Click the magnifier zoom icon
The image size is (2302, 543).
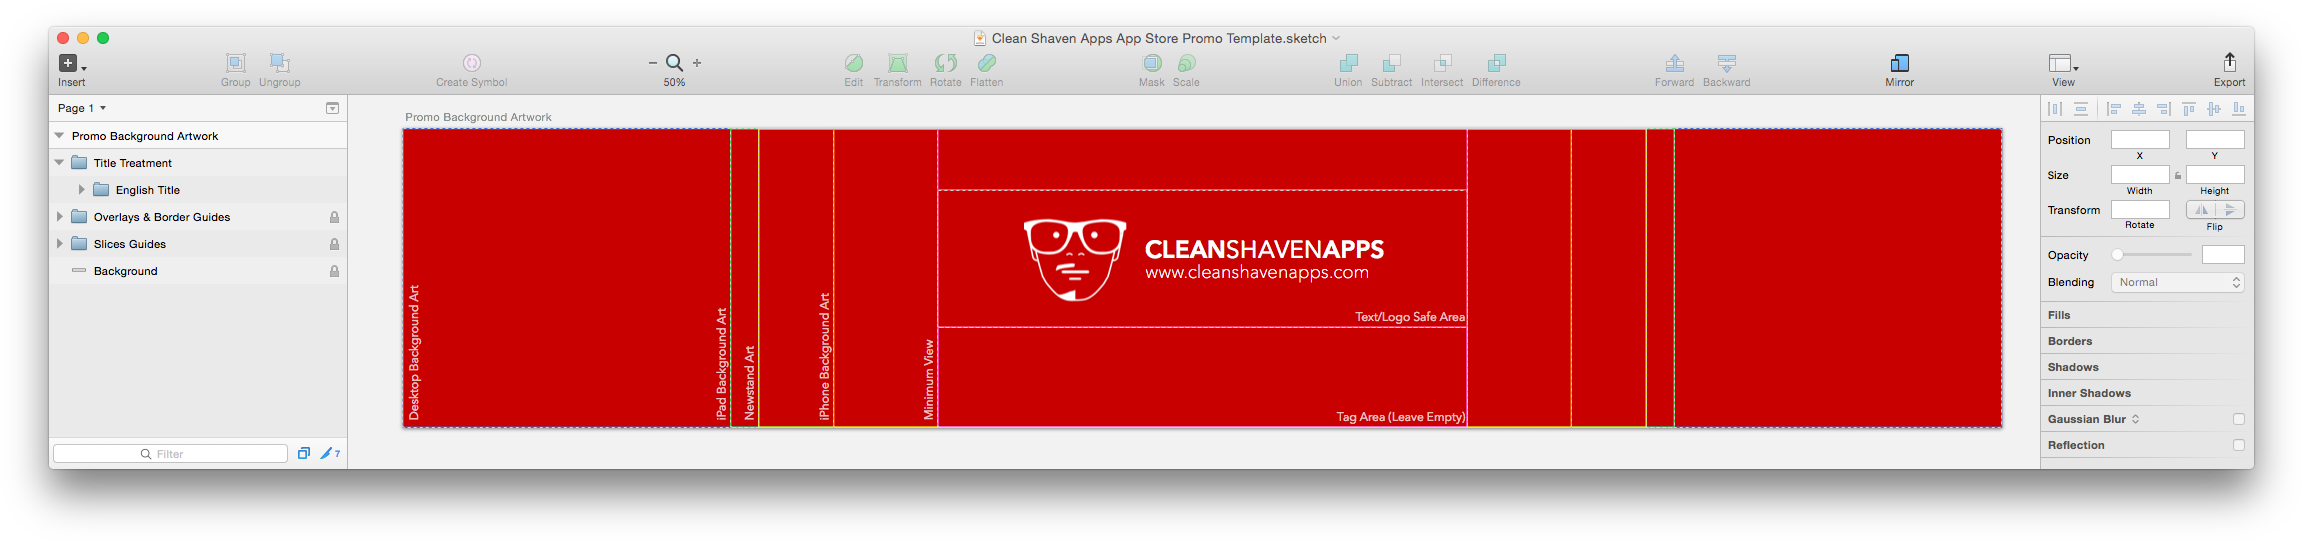click(x=674, y=63)
